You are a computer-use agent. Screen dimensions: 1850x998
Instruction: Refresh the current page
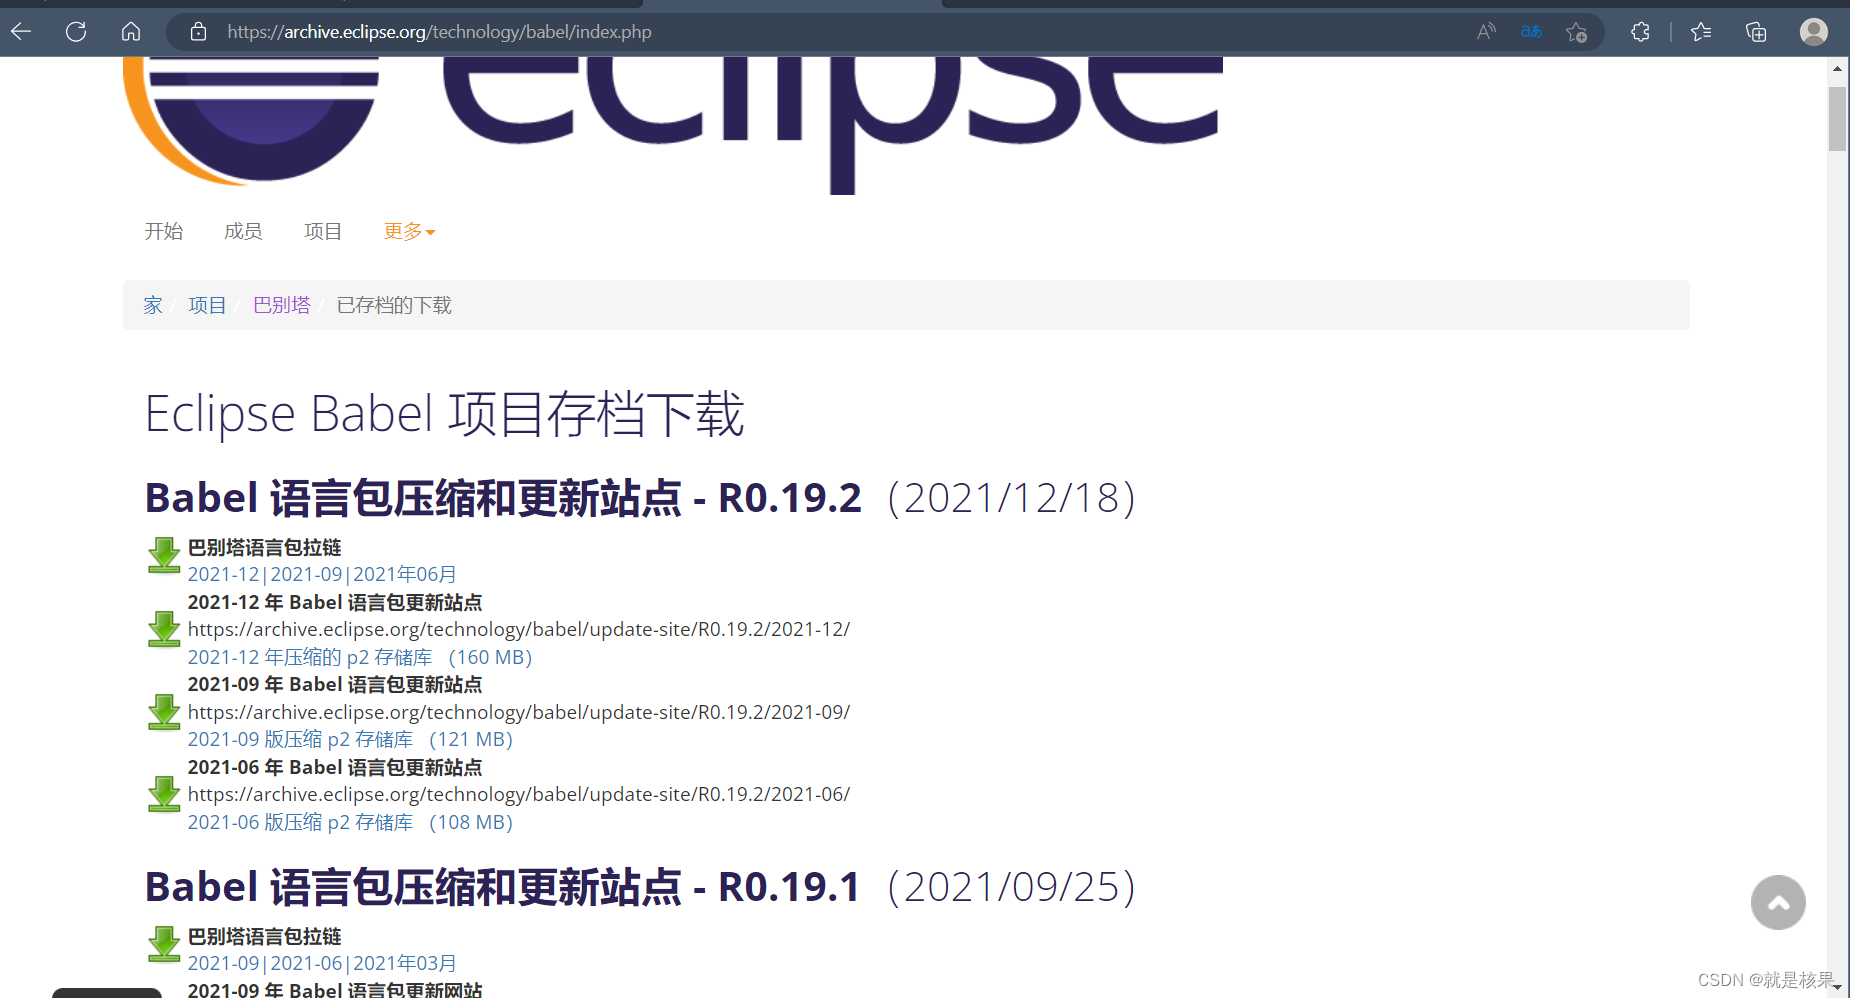[x=75, y=31]
